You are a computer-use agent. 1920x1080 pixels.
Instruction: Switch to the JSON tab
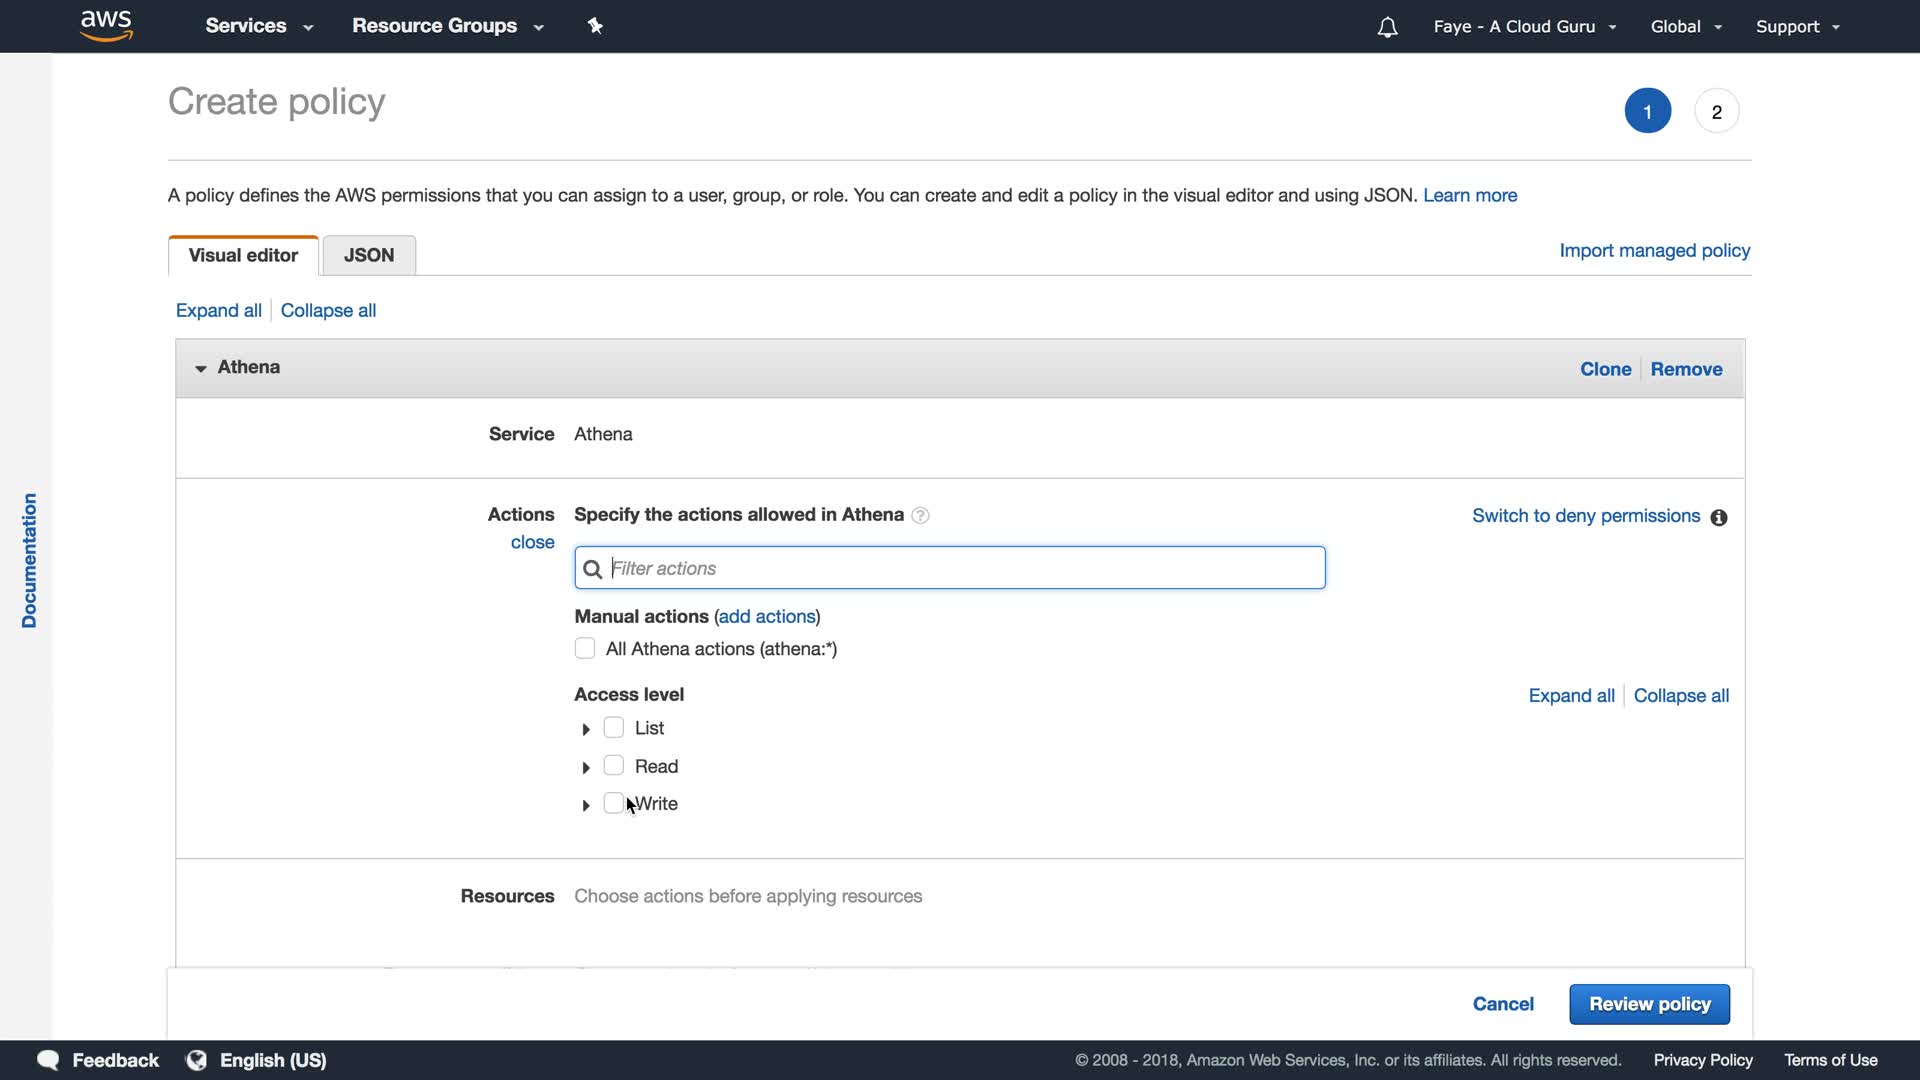369,255
